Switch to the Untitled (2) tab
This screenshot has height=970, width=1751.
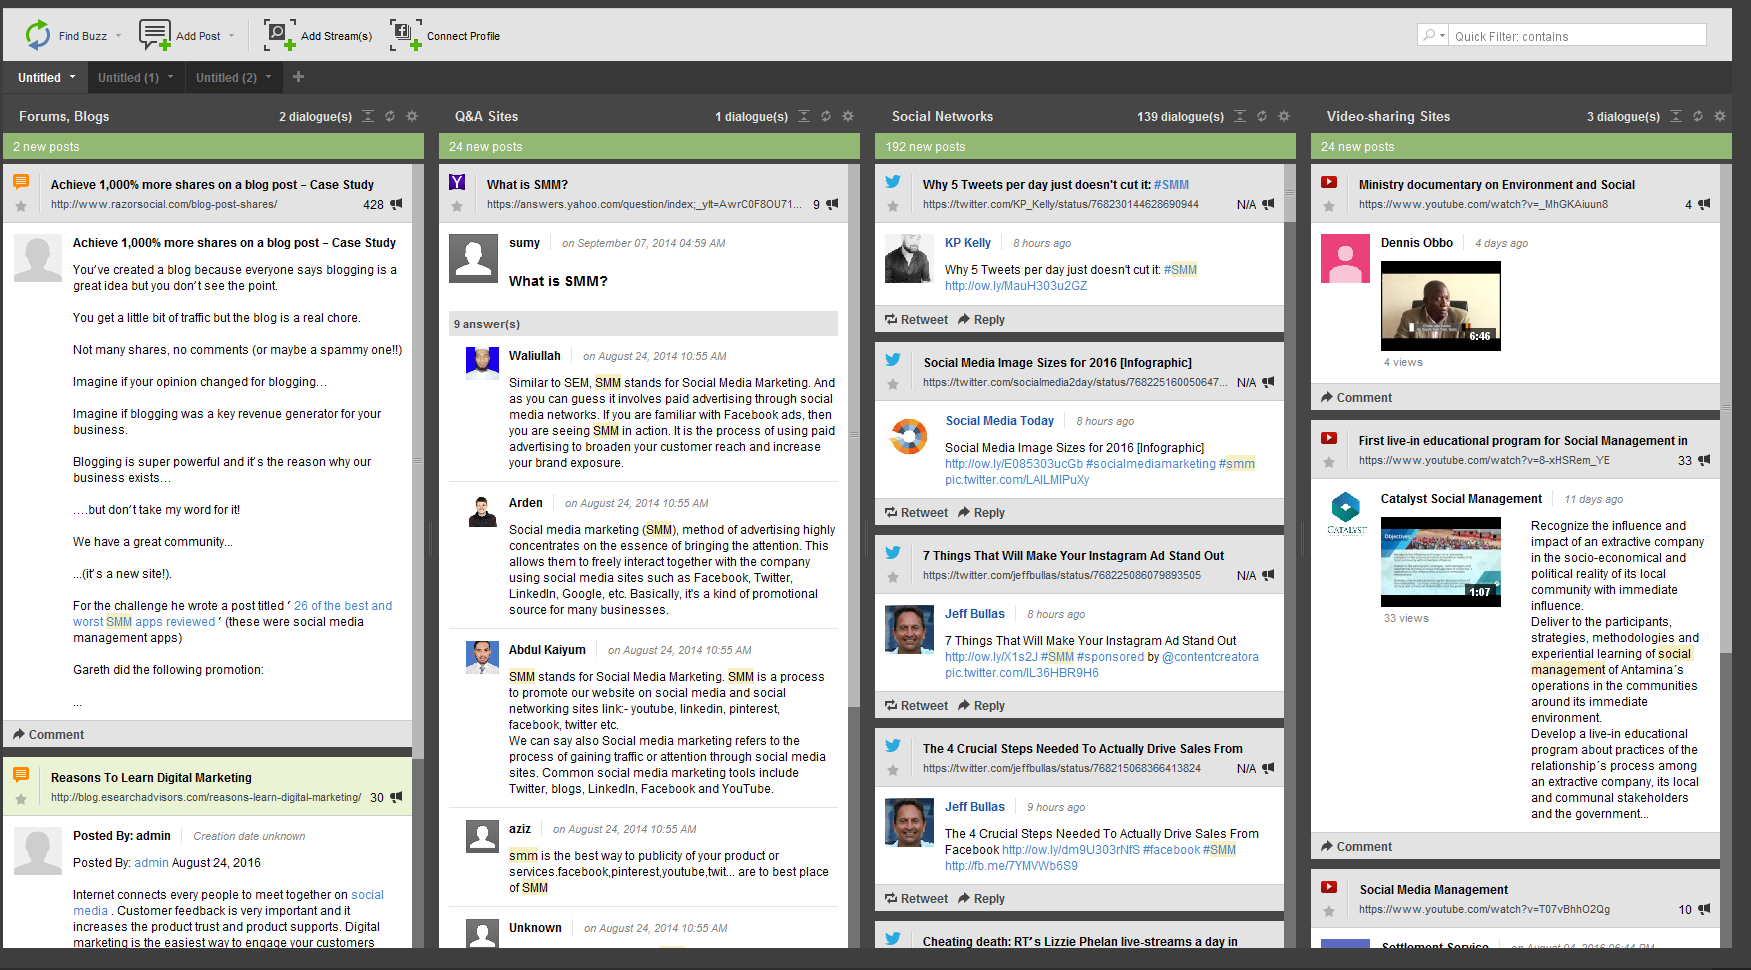click(x=226, y=78)
